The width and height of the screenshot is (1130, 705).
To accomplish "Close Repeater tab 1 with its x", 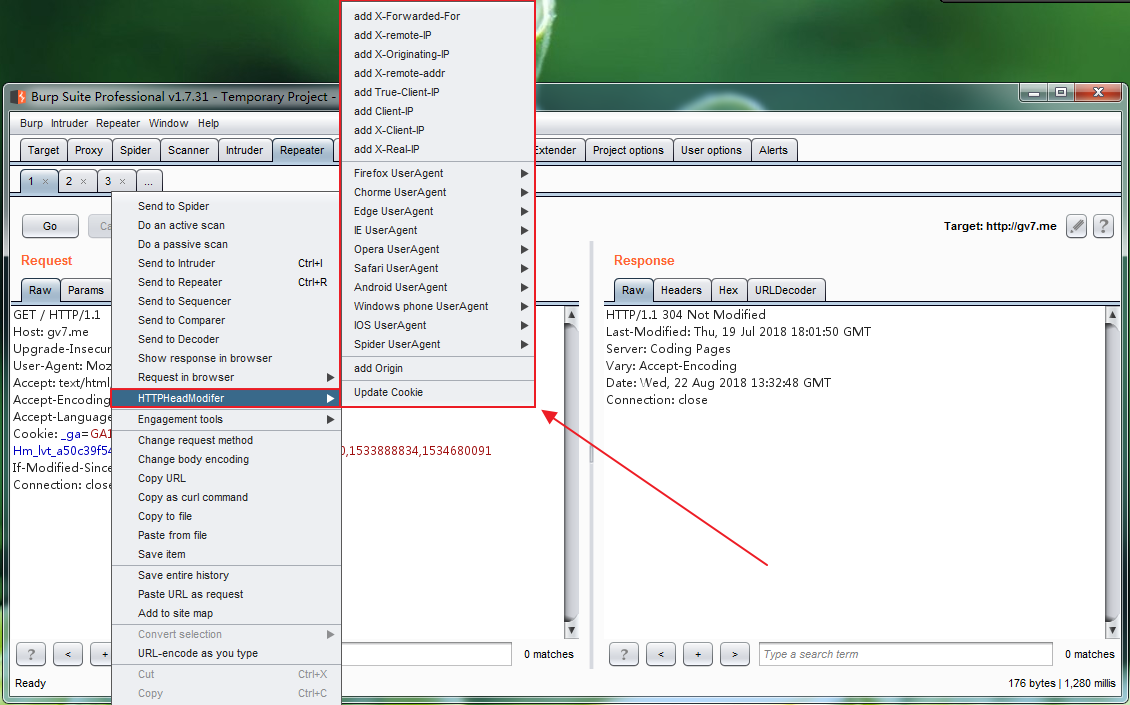I will pos(45,182).
